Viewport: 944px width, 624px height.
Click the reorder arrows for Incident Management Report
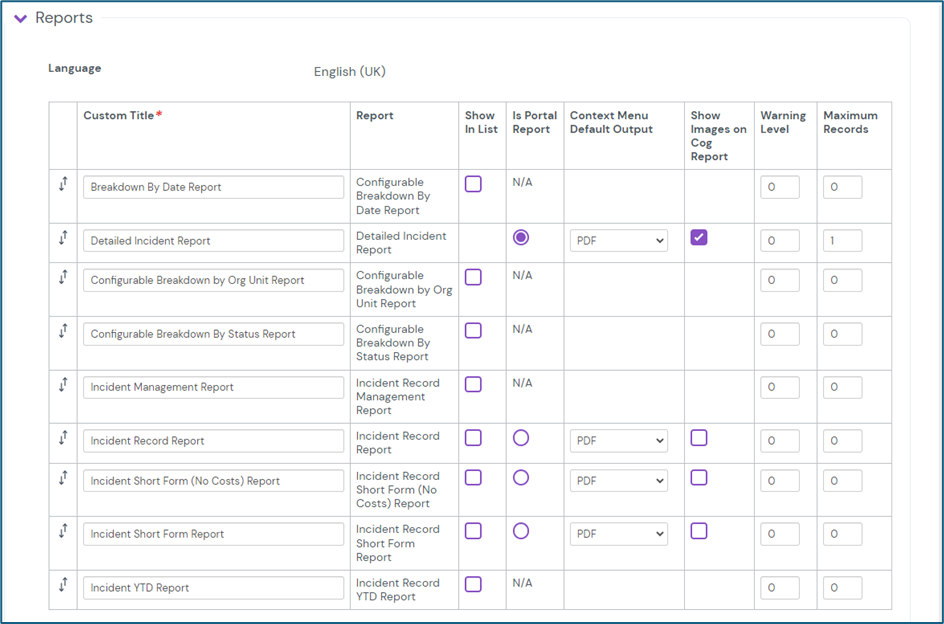coord(62,385)
